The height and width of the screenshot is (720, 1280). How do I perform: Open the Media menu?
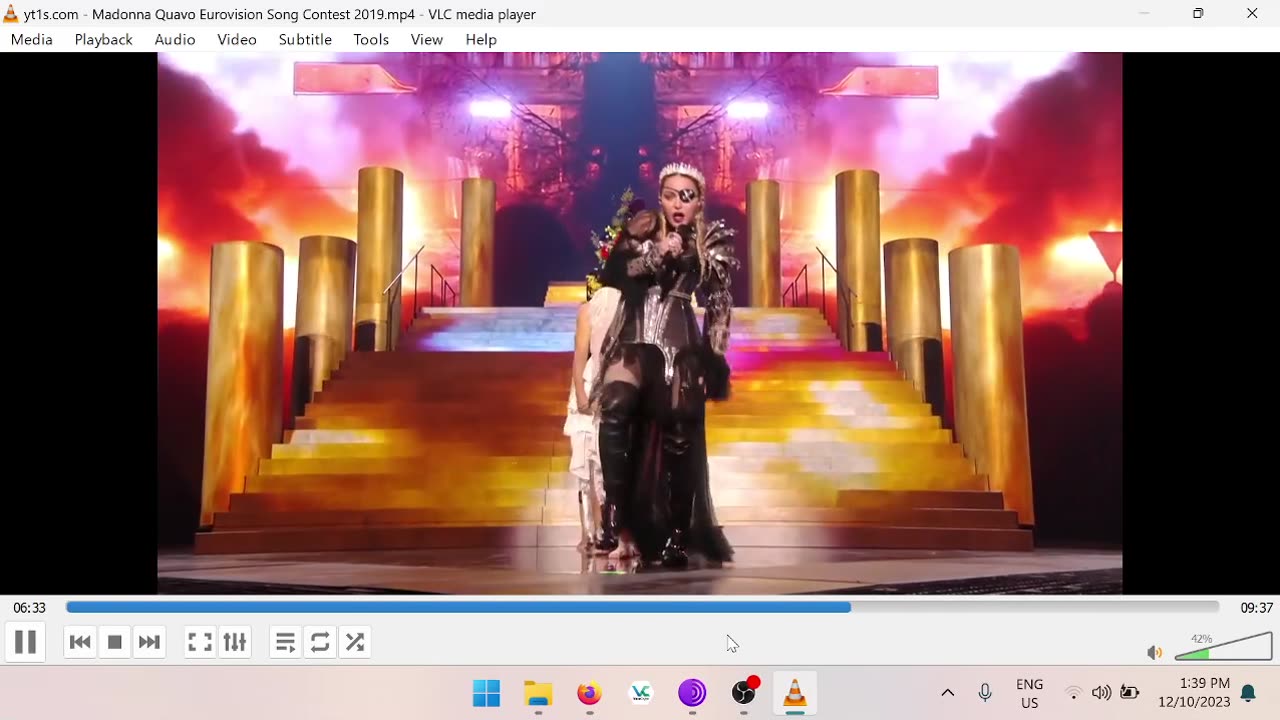tap(32, 39)
